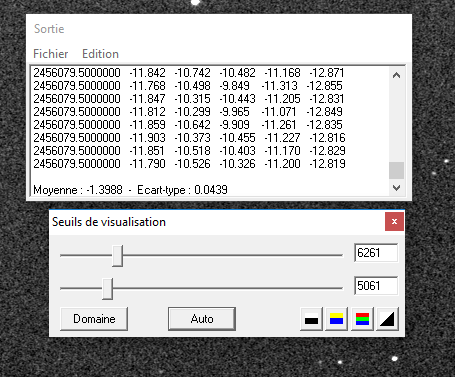Click the value -10.742 in first row
The image size is (455, 377).
tap(192, 73)
